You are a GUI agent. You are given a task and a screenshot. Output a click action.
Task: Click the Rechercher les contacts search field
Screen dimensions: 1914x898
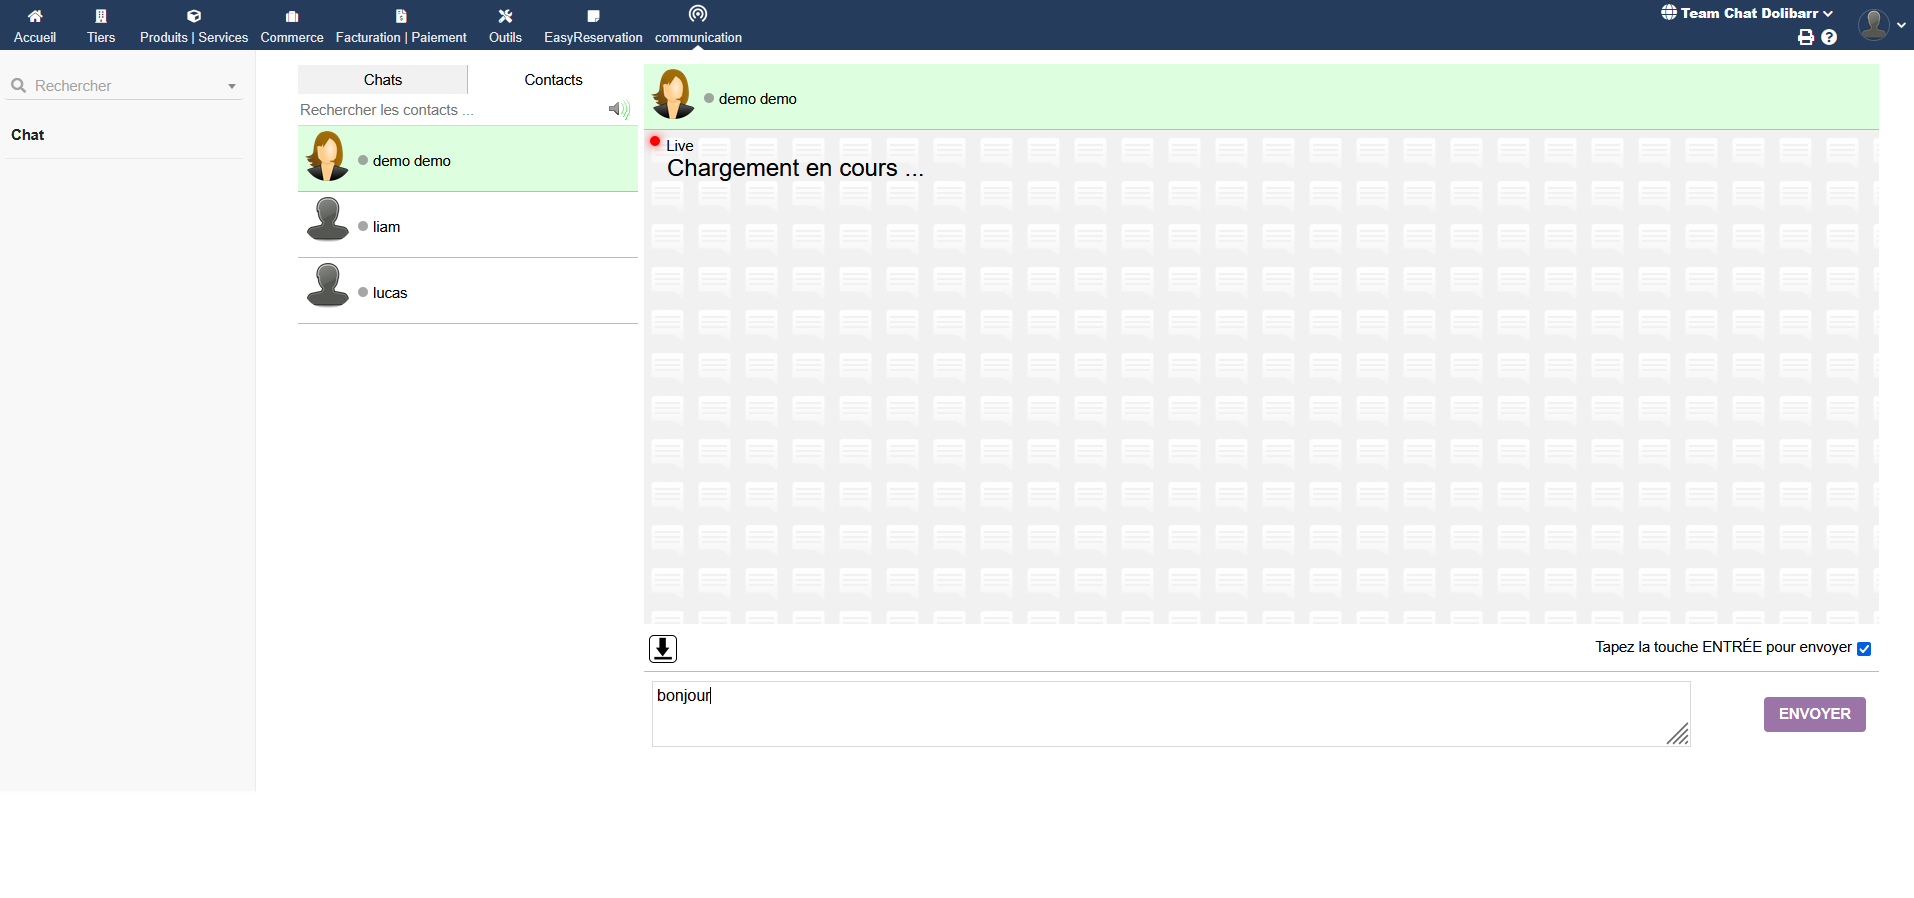(x=450, y=110)
